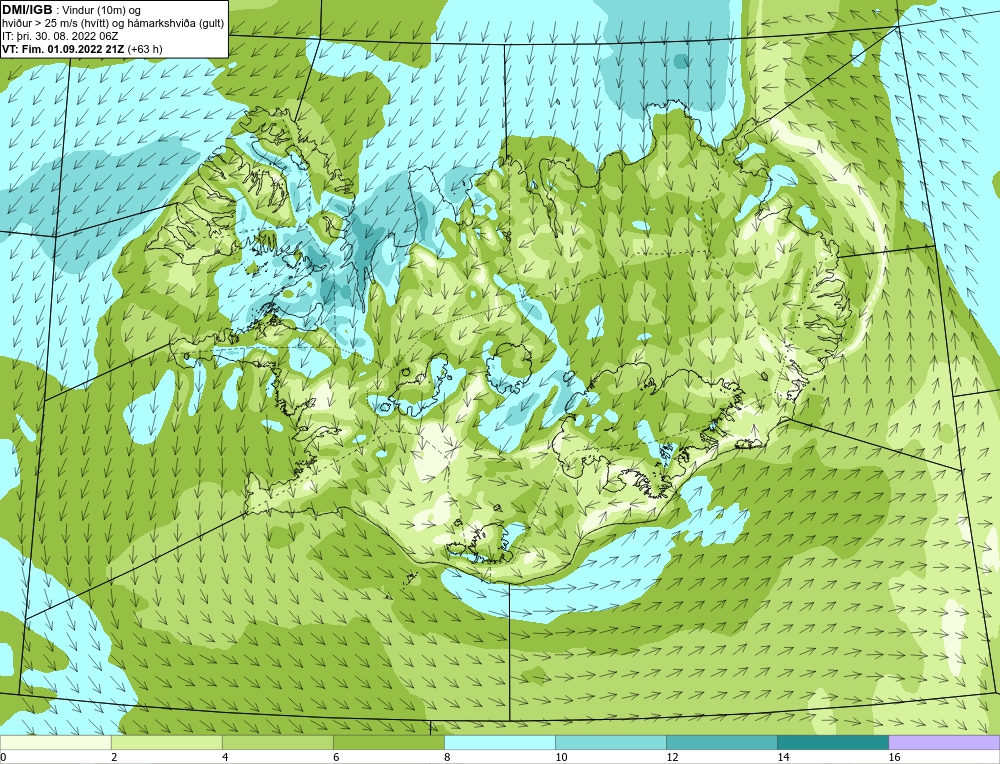Click the purple swatch above 16 m/s
Viewport: 1000px width, 764px height.
pos(944,743)
